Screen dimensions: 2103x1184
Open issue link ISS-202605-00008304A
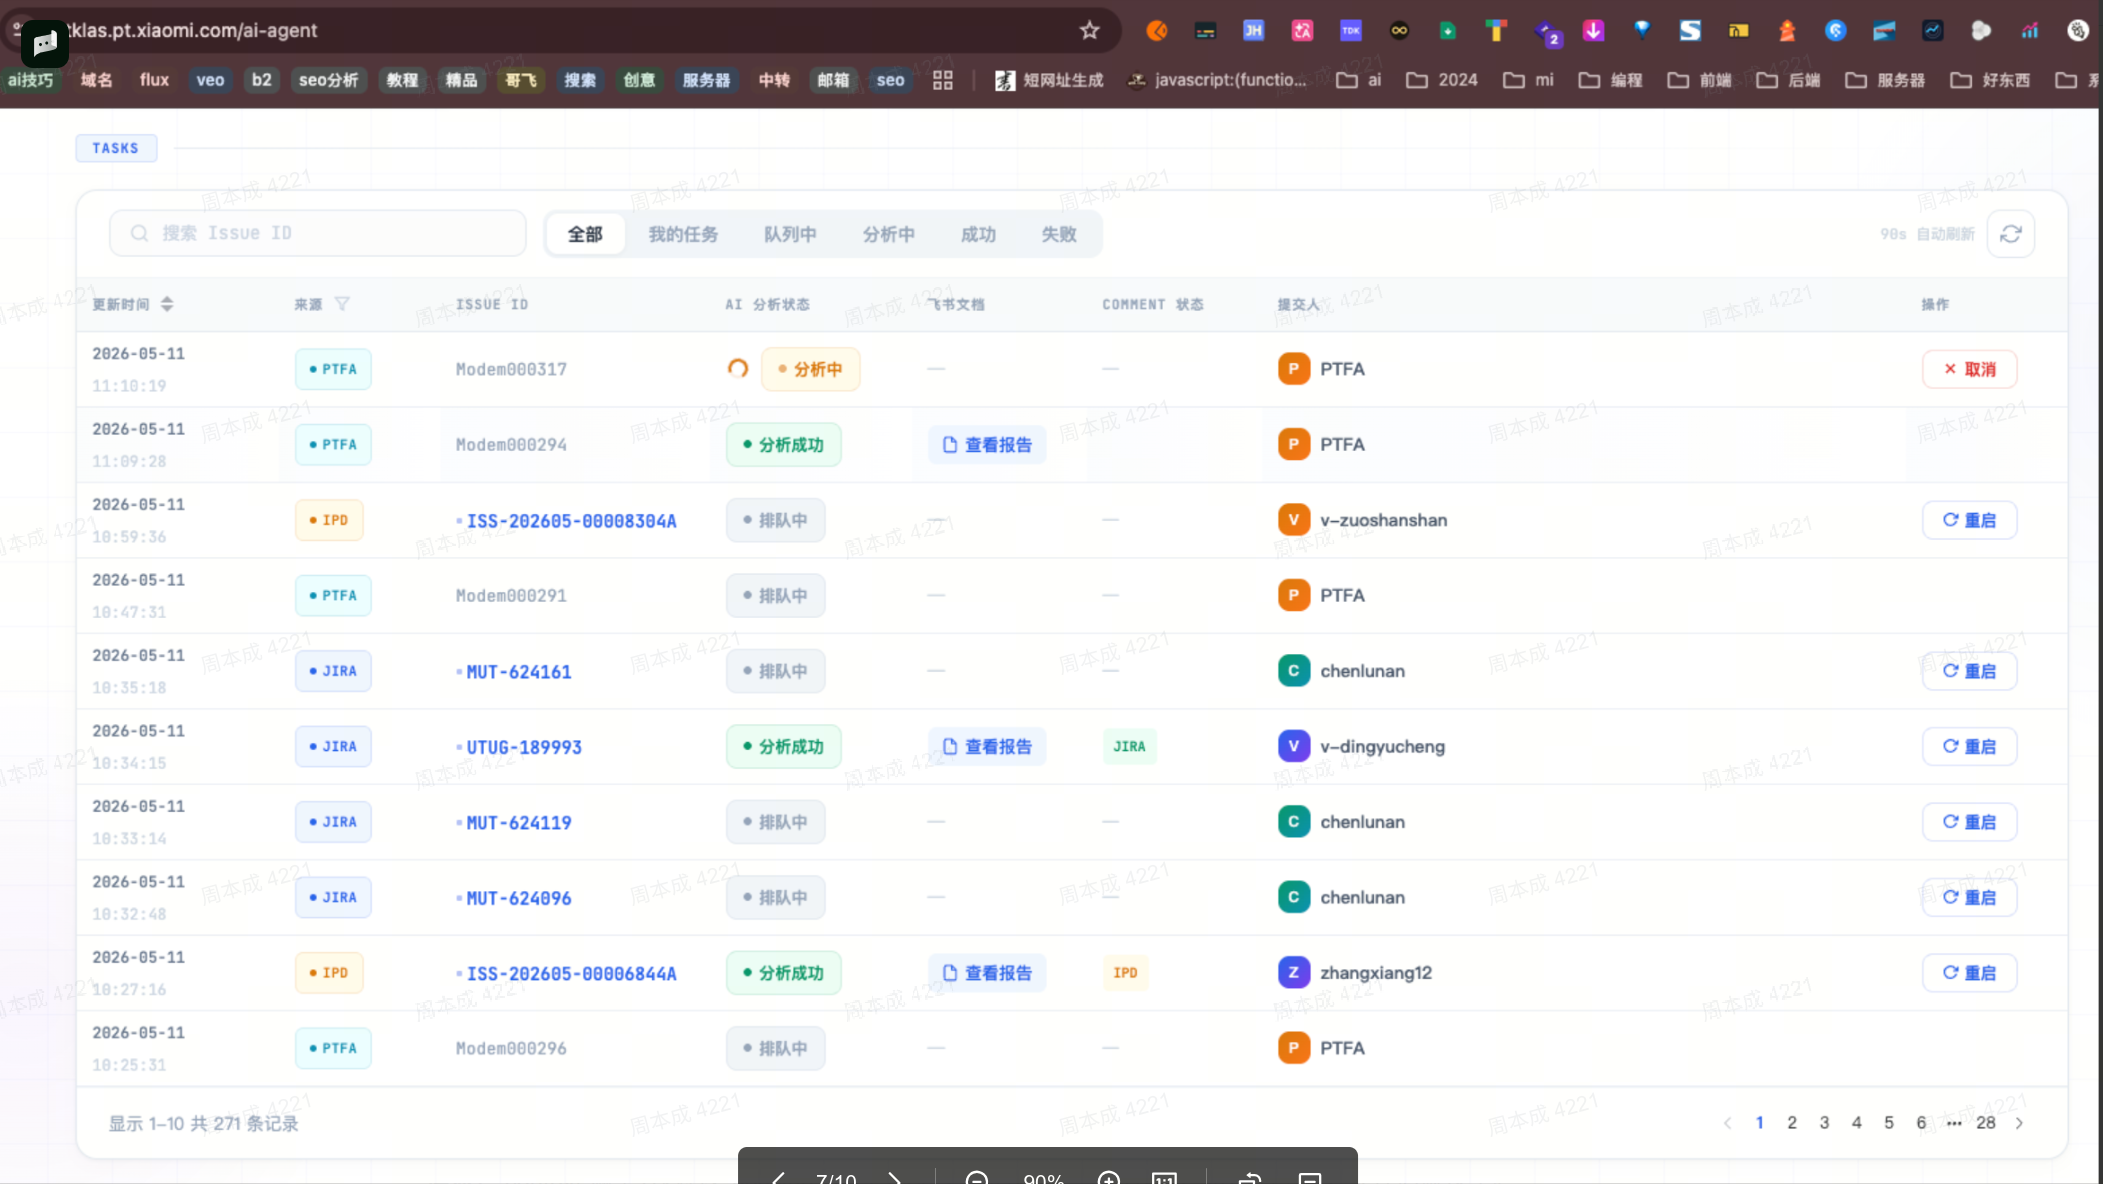[571, 521]
